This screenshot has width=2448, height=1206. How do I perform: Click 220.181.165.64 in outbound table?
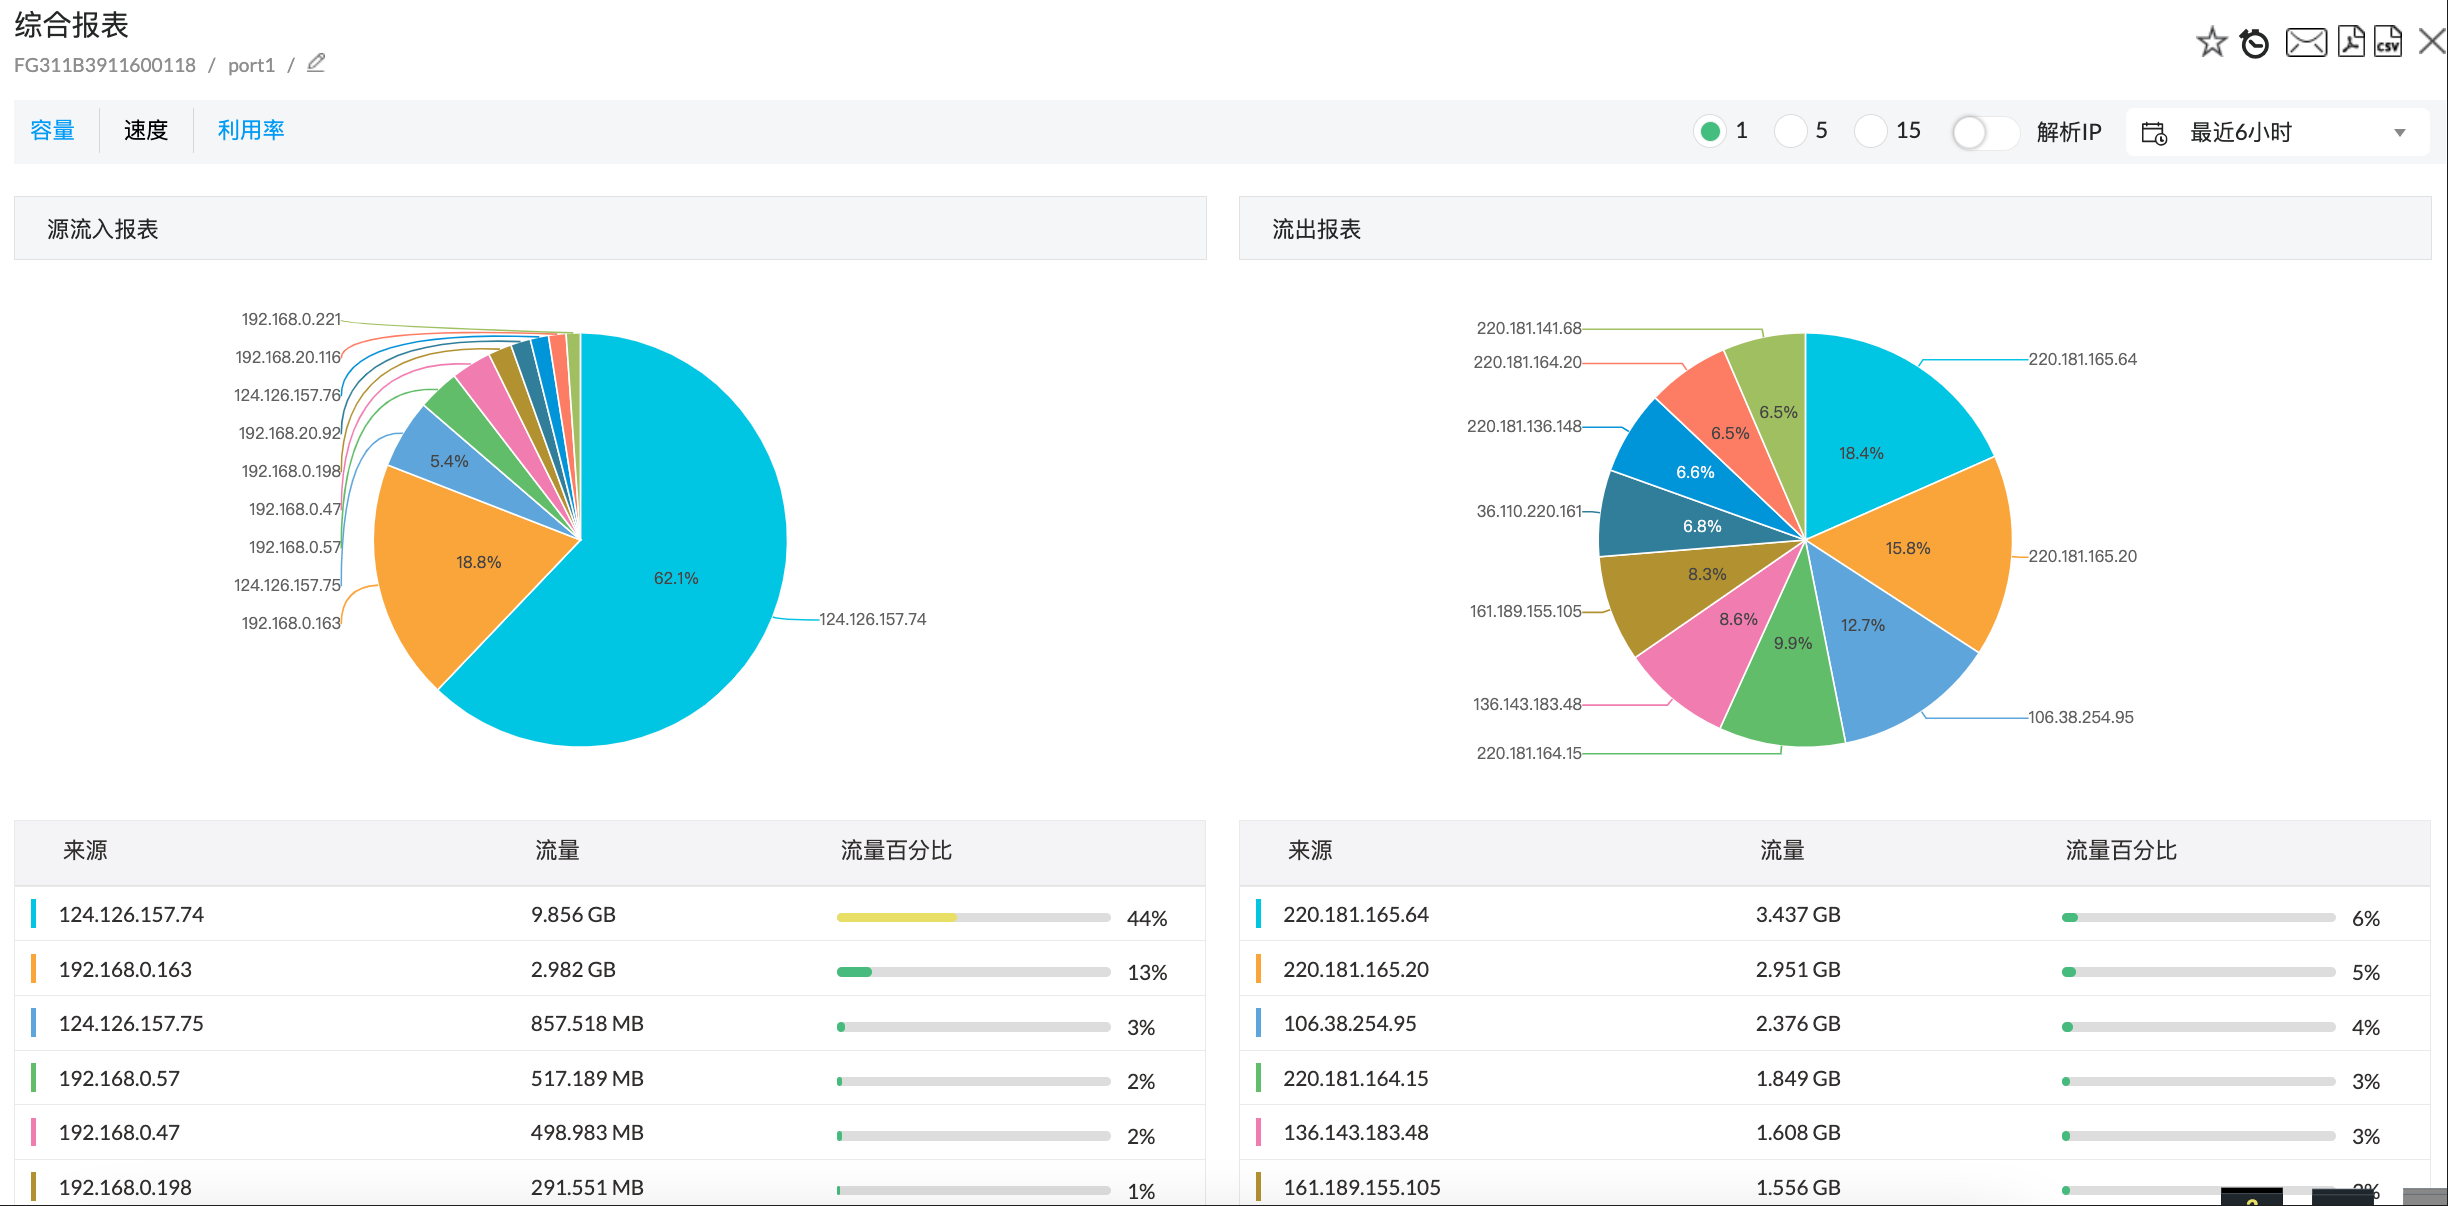(x=1355, y=914)
